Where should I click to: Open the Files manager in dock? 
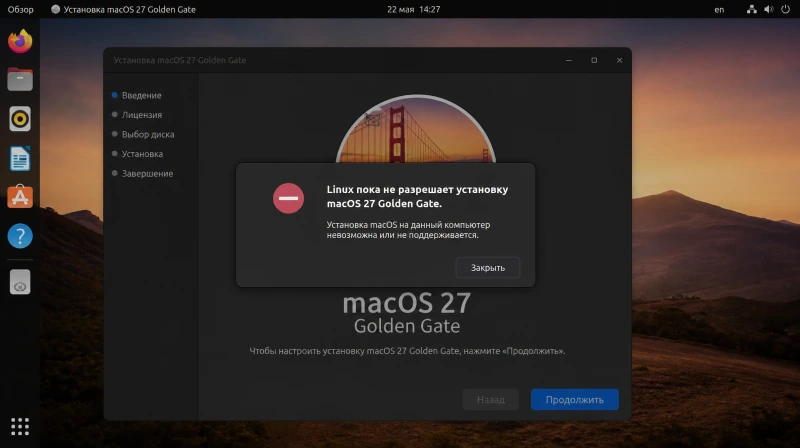pos(20,80)
